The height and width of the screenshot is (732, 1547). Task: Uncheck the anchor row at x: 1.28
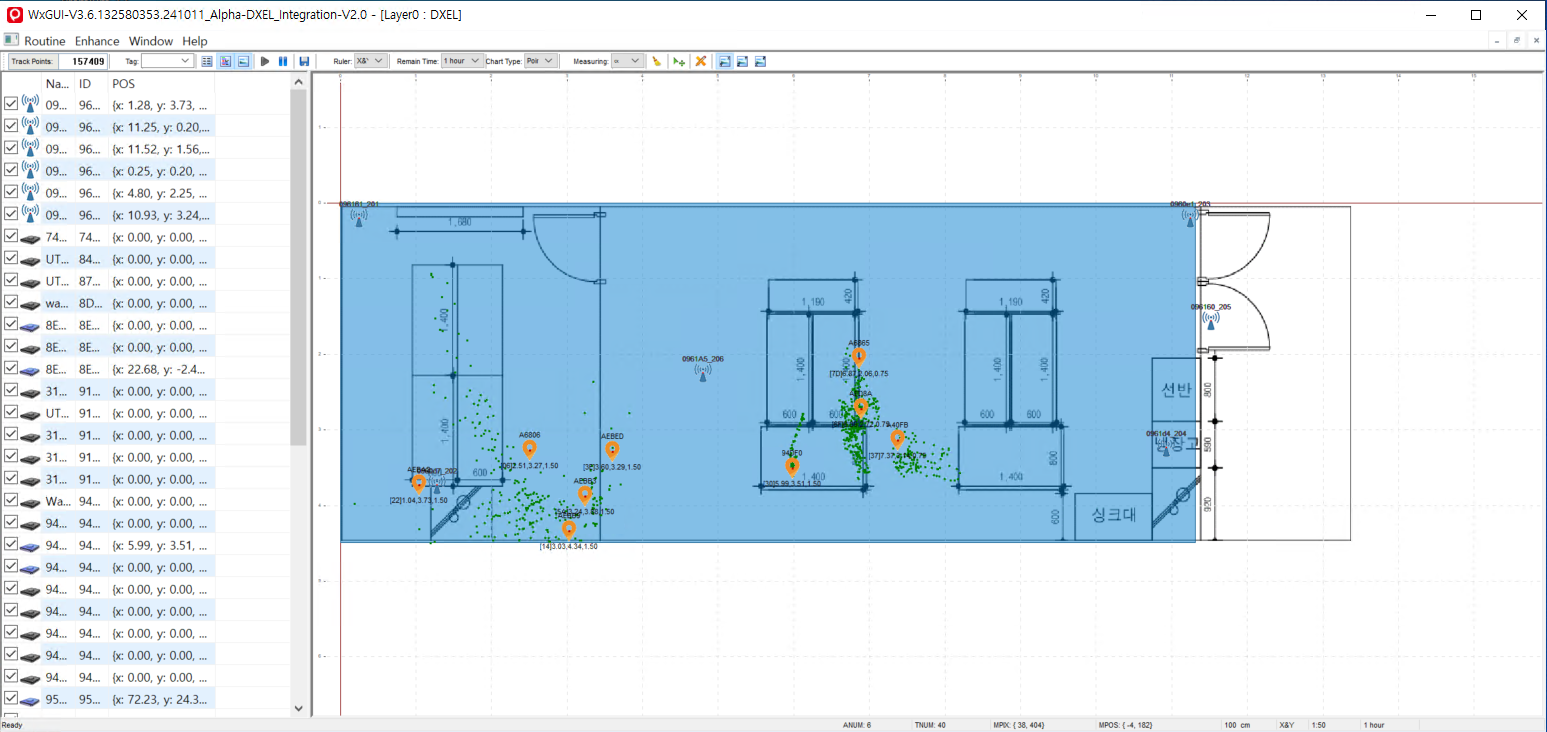tap(11, 104)
